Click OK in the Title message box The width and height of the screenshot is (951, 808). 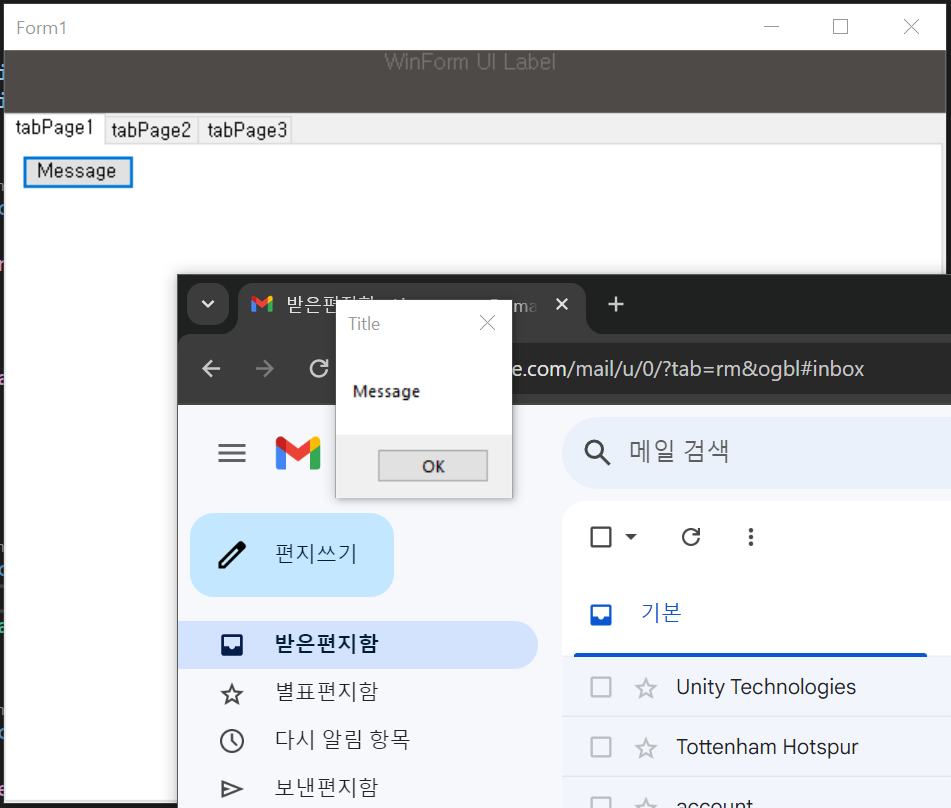pyautogui.click(x=433, y=466)
